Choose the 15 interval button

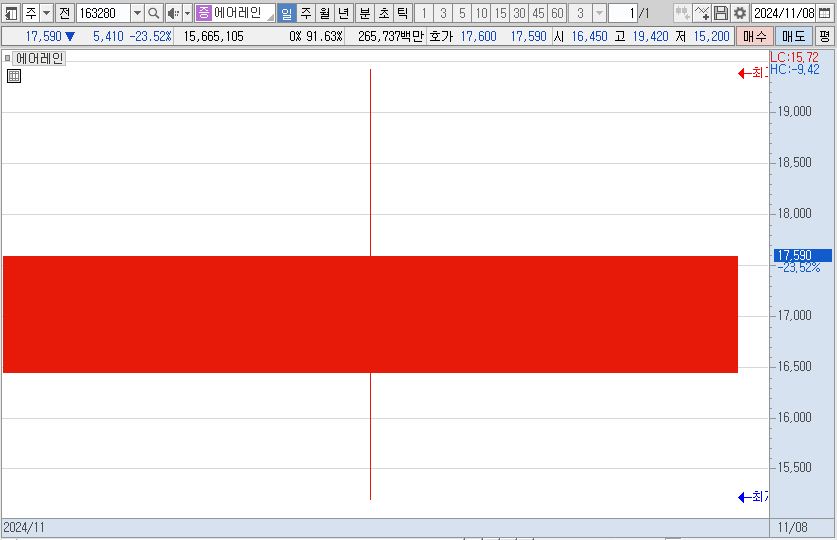coord(500,13)
